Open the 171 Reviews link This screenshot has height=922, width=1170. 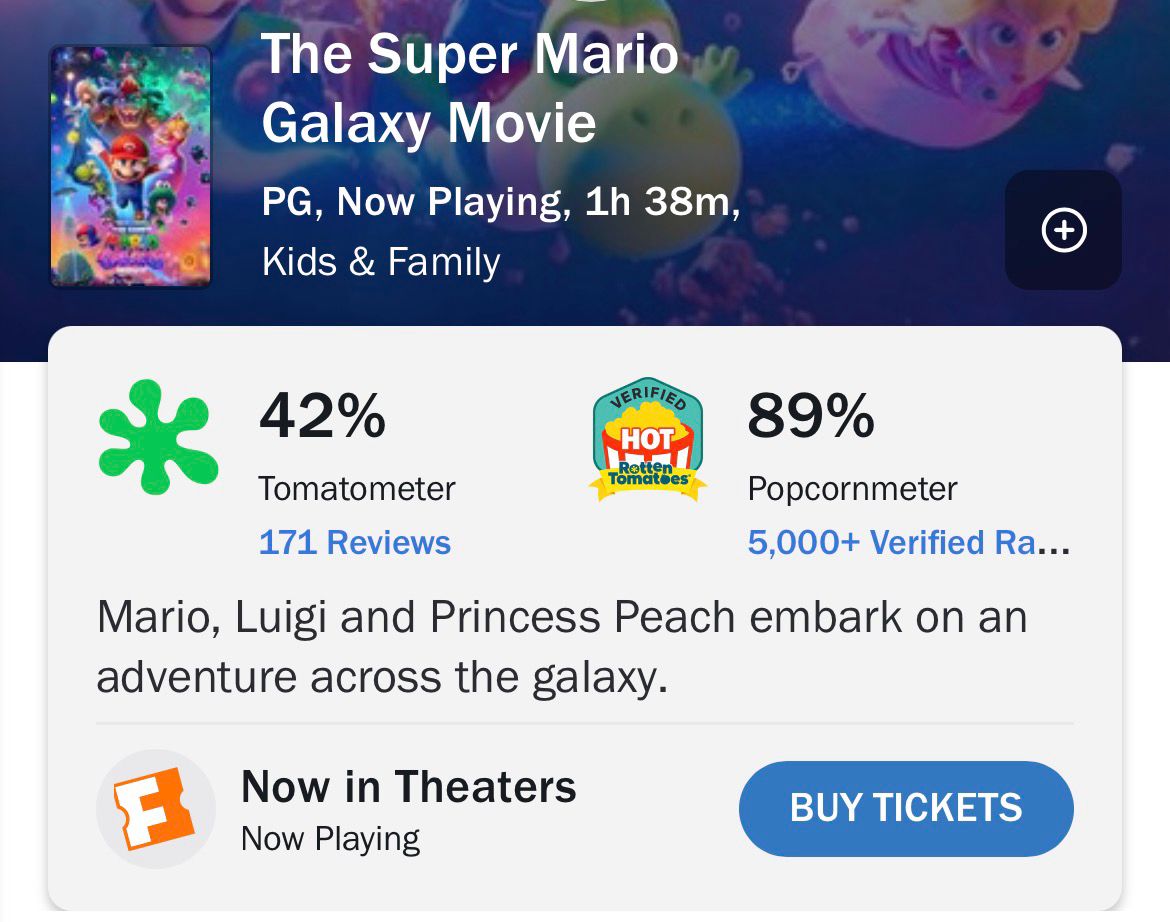pyautogui.click(x=354, y=543)
